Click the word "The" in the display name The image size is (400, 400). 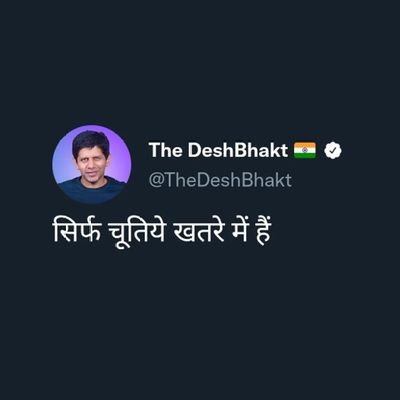[x=165, y=150]
